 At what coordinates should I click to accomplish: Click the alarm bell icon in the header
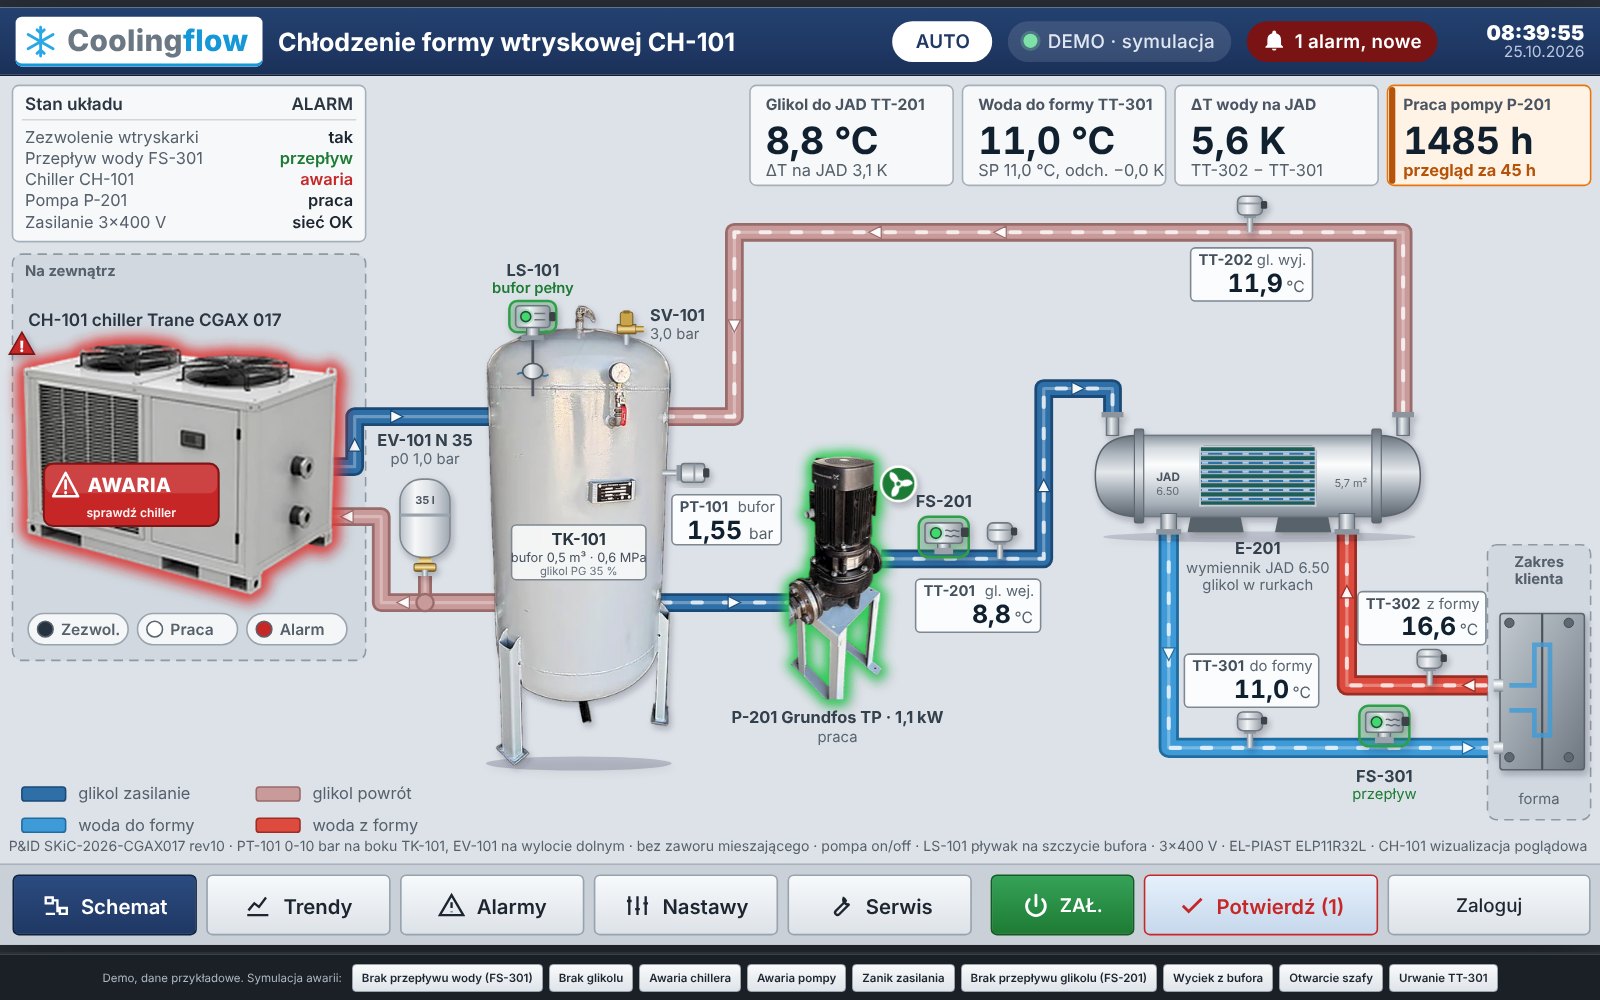point(1274,41)
